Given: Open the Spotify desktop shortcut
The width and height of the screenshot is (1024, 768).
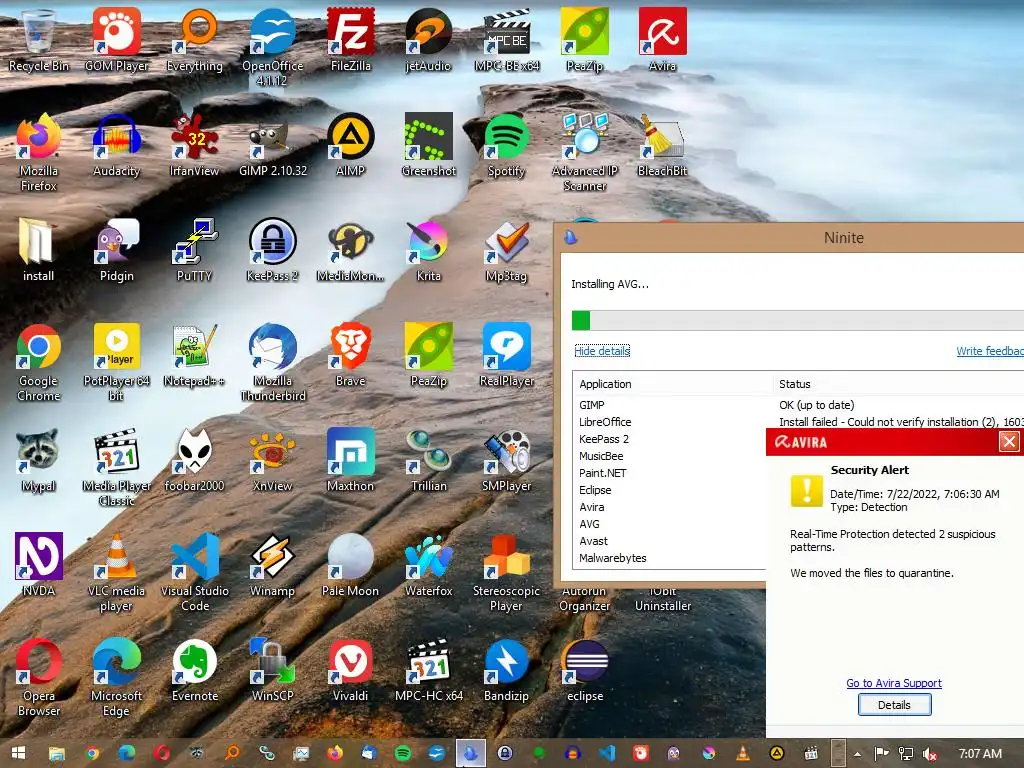Looking at the screenshot, I should click(x=507, y=144).
